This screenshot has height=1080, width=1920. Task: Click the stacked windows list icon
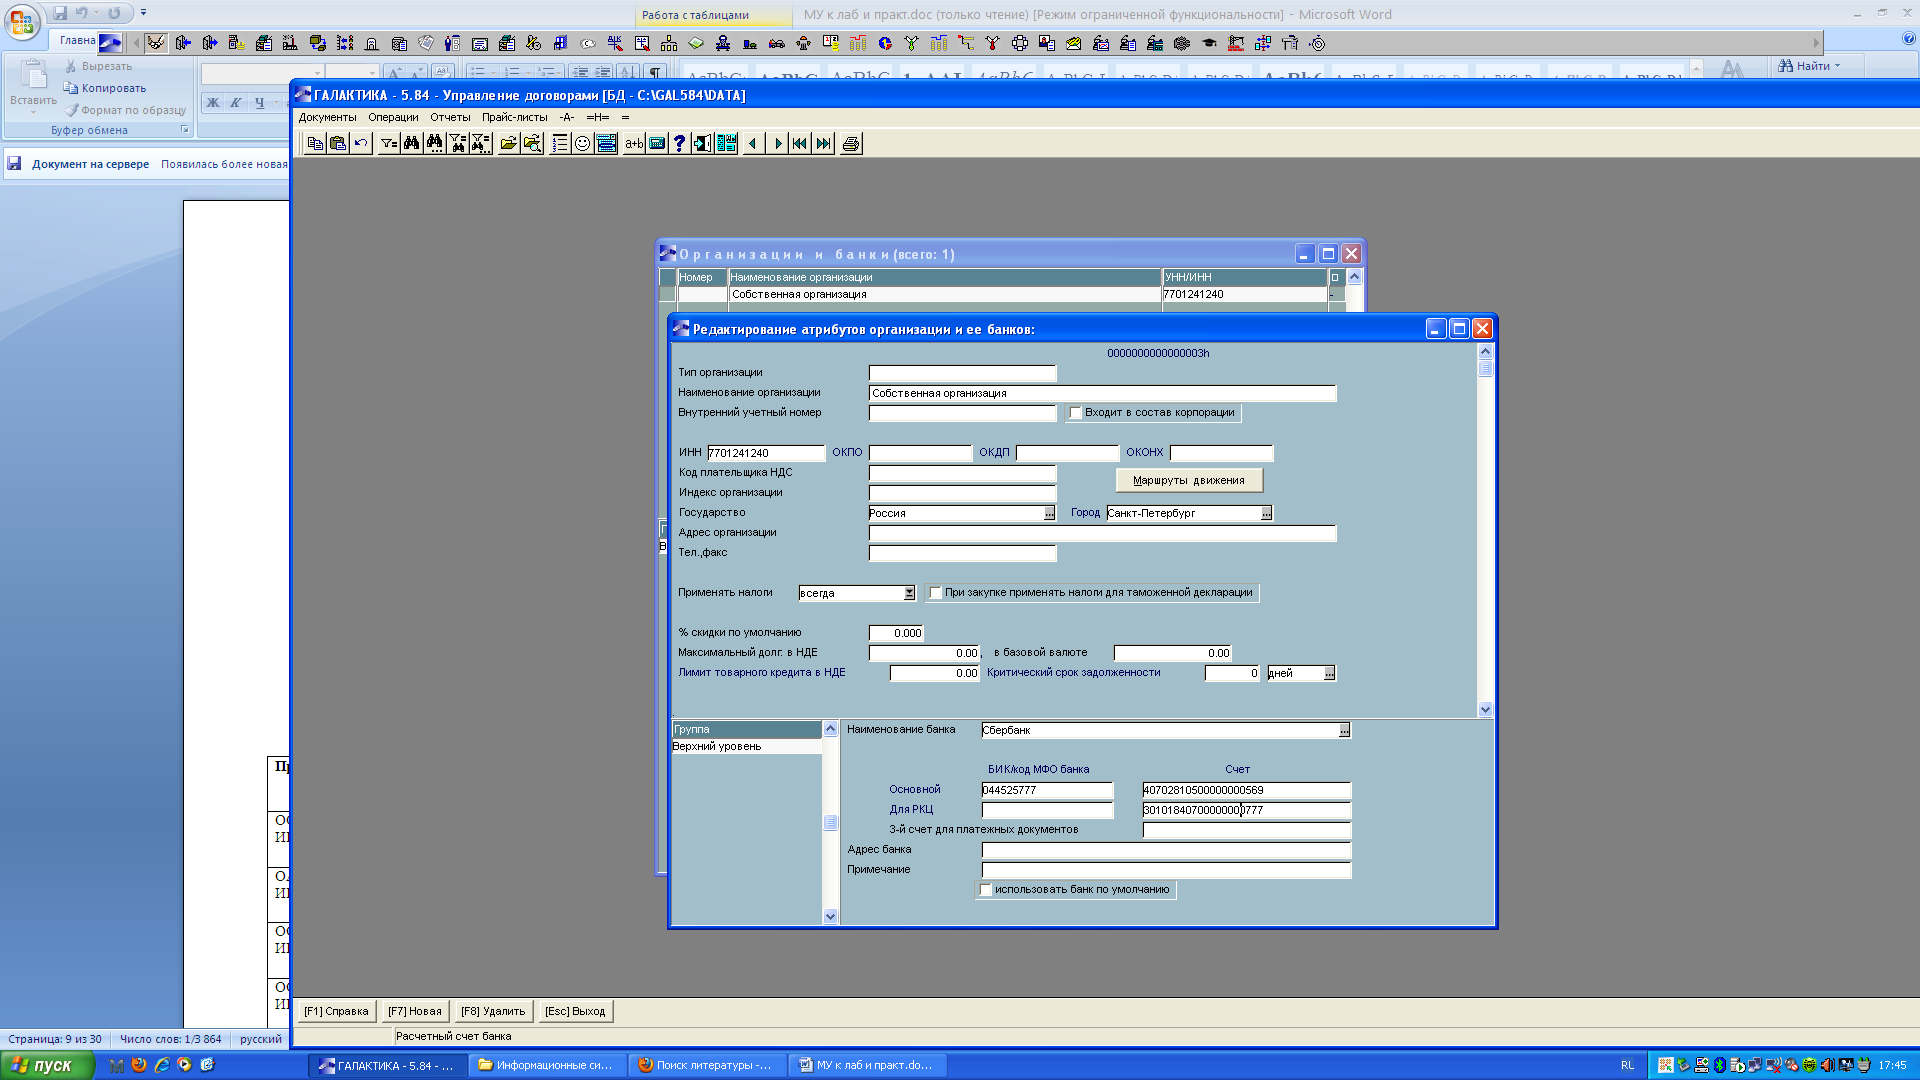[606, 143]
